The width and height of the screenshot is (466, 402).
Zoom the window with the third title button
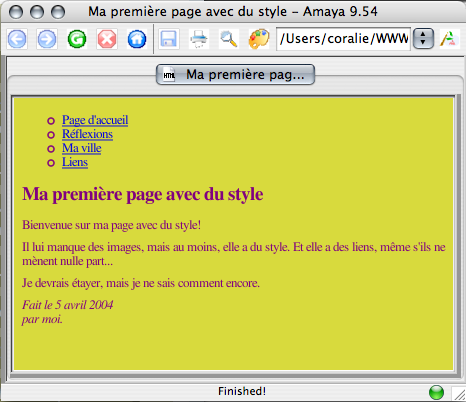click(x=58, y=12)
